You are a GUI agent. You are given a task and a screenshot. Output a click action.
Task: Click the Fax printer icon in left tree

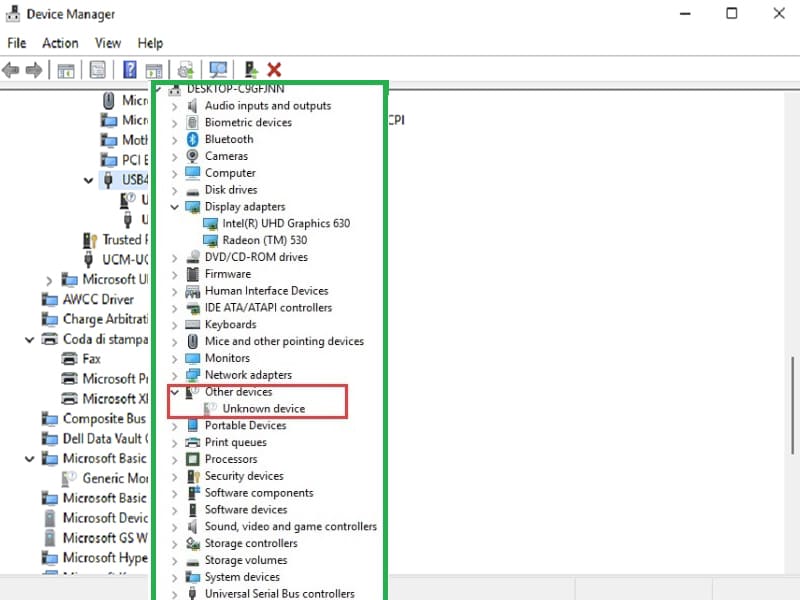point(69,359)
